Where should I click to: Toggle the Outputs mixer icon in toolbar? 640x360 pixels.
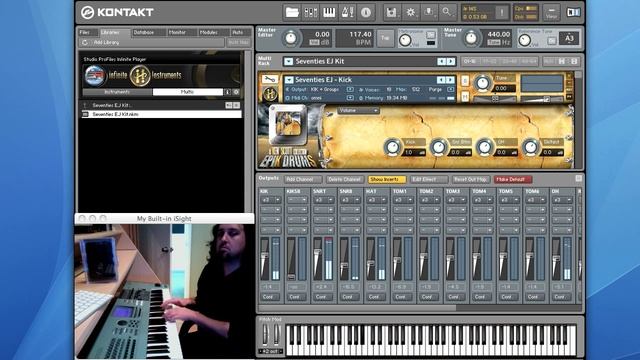point(310,12)
